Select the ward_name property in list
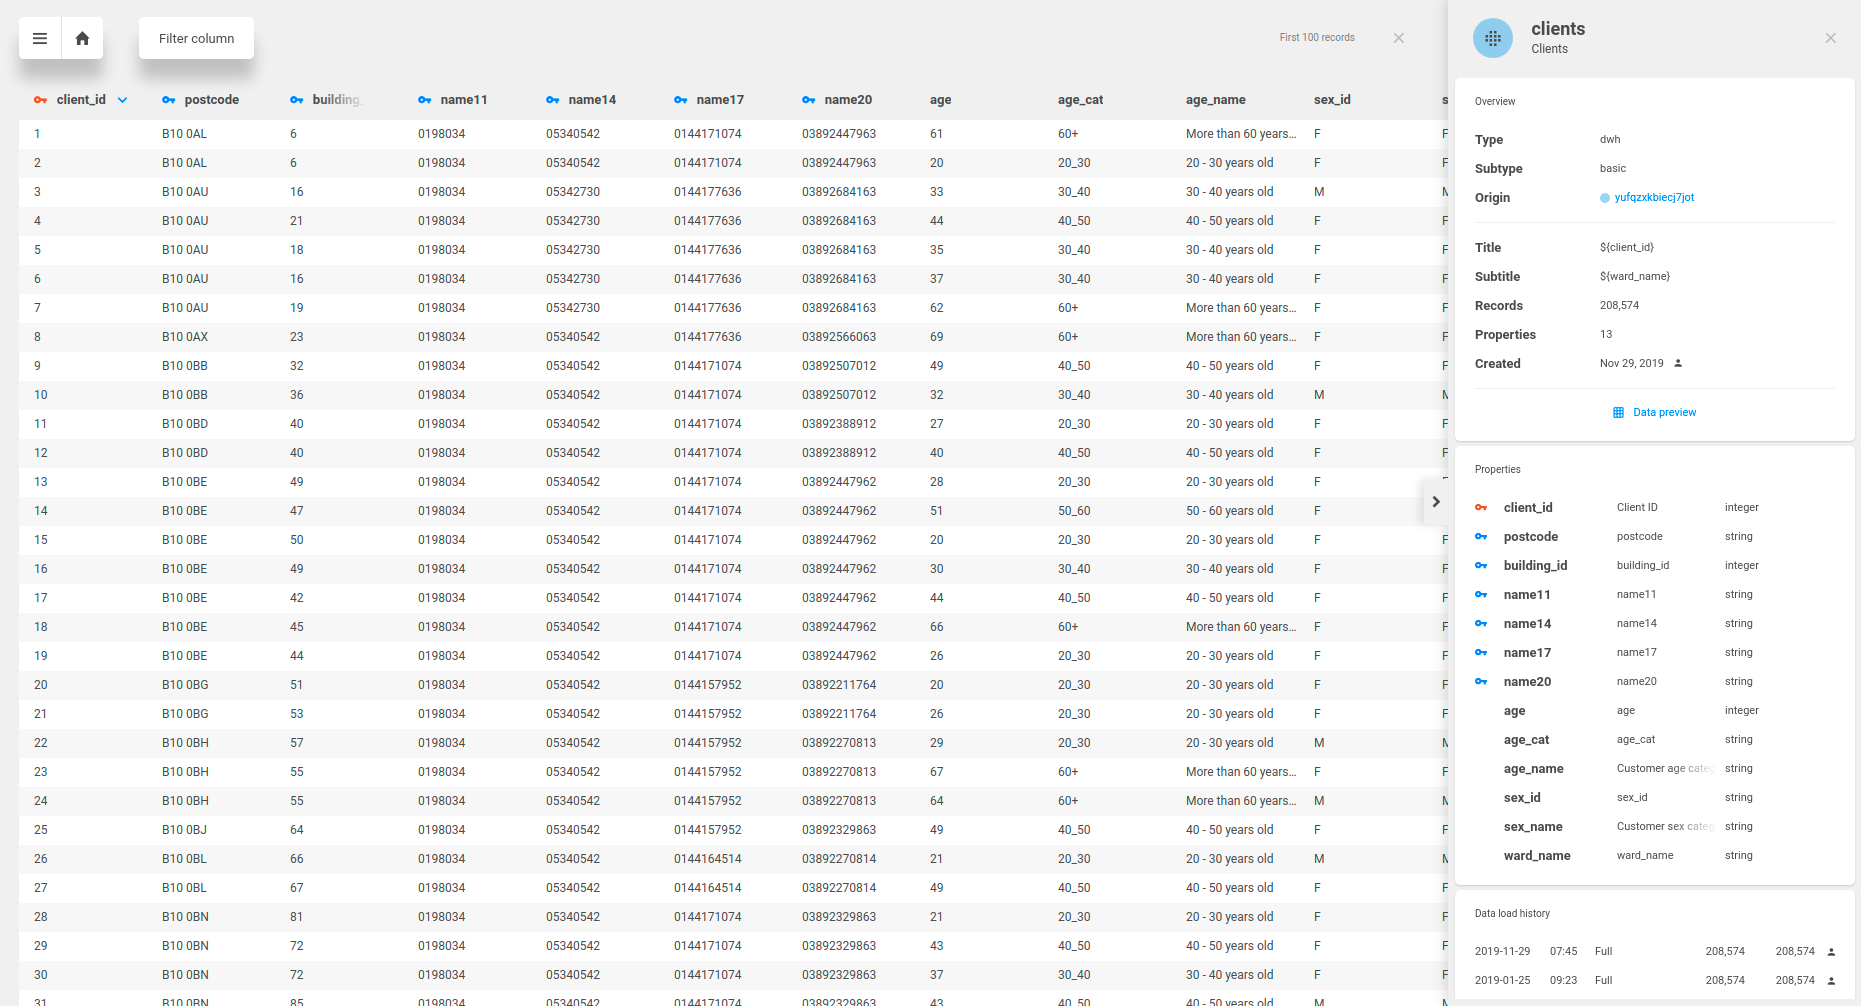 coord(1536,856)
